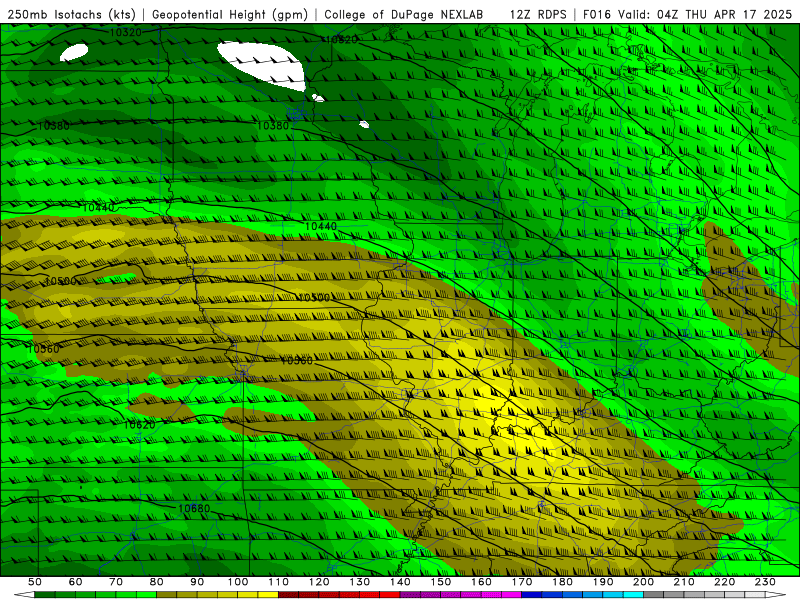Pick the dark gray swatch just after 200
800x600 pixels.
(654, 595)
